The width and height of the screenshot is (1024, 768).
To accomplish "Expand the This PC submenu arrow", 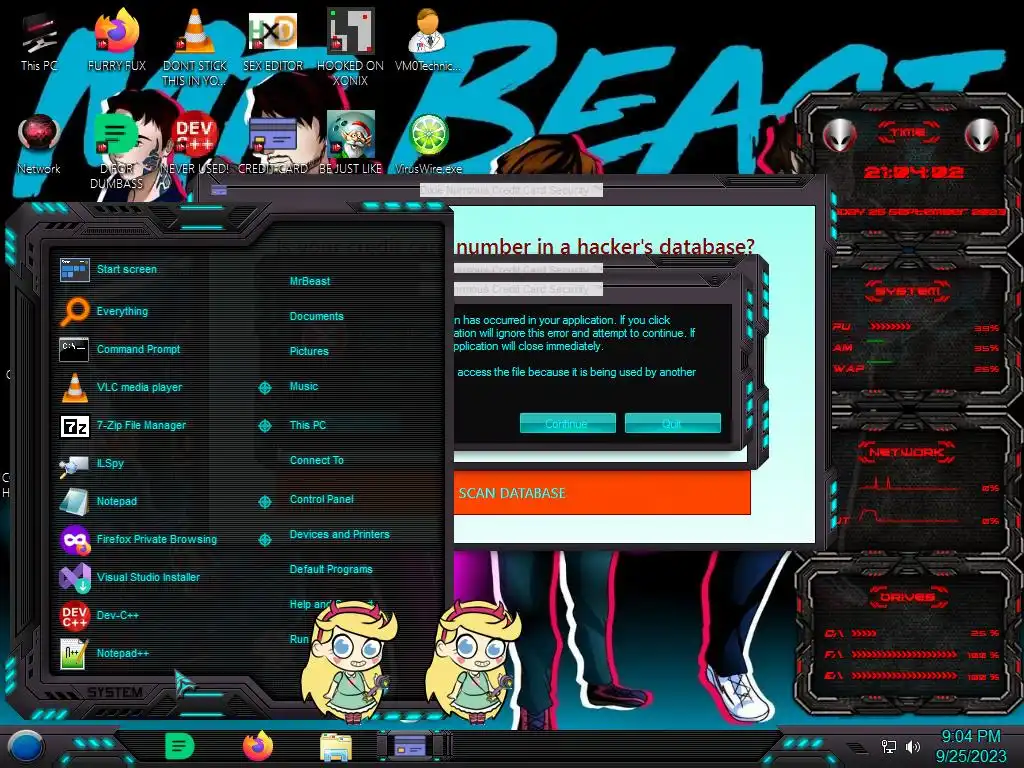I will pyautogui.click(x=264, y=426).
